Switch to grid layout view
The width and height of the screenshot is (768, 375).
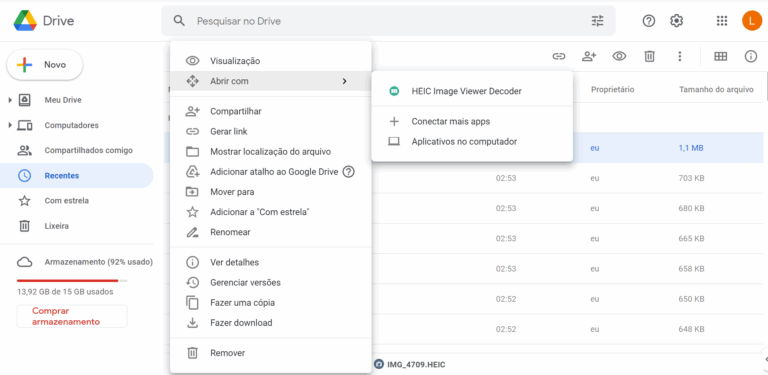point(720,56)
